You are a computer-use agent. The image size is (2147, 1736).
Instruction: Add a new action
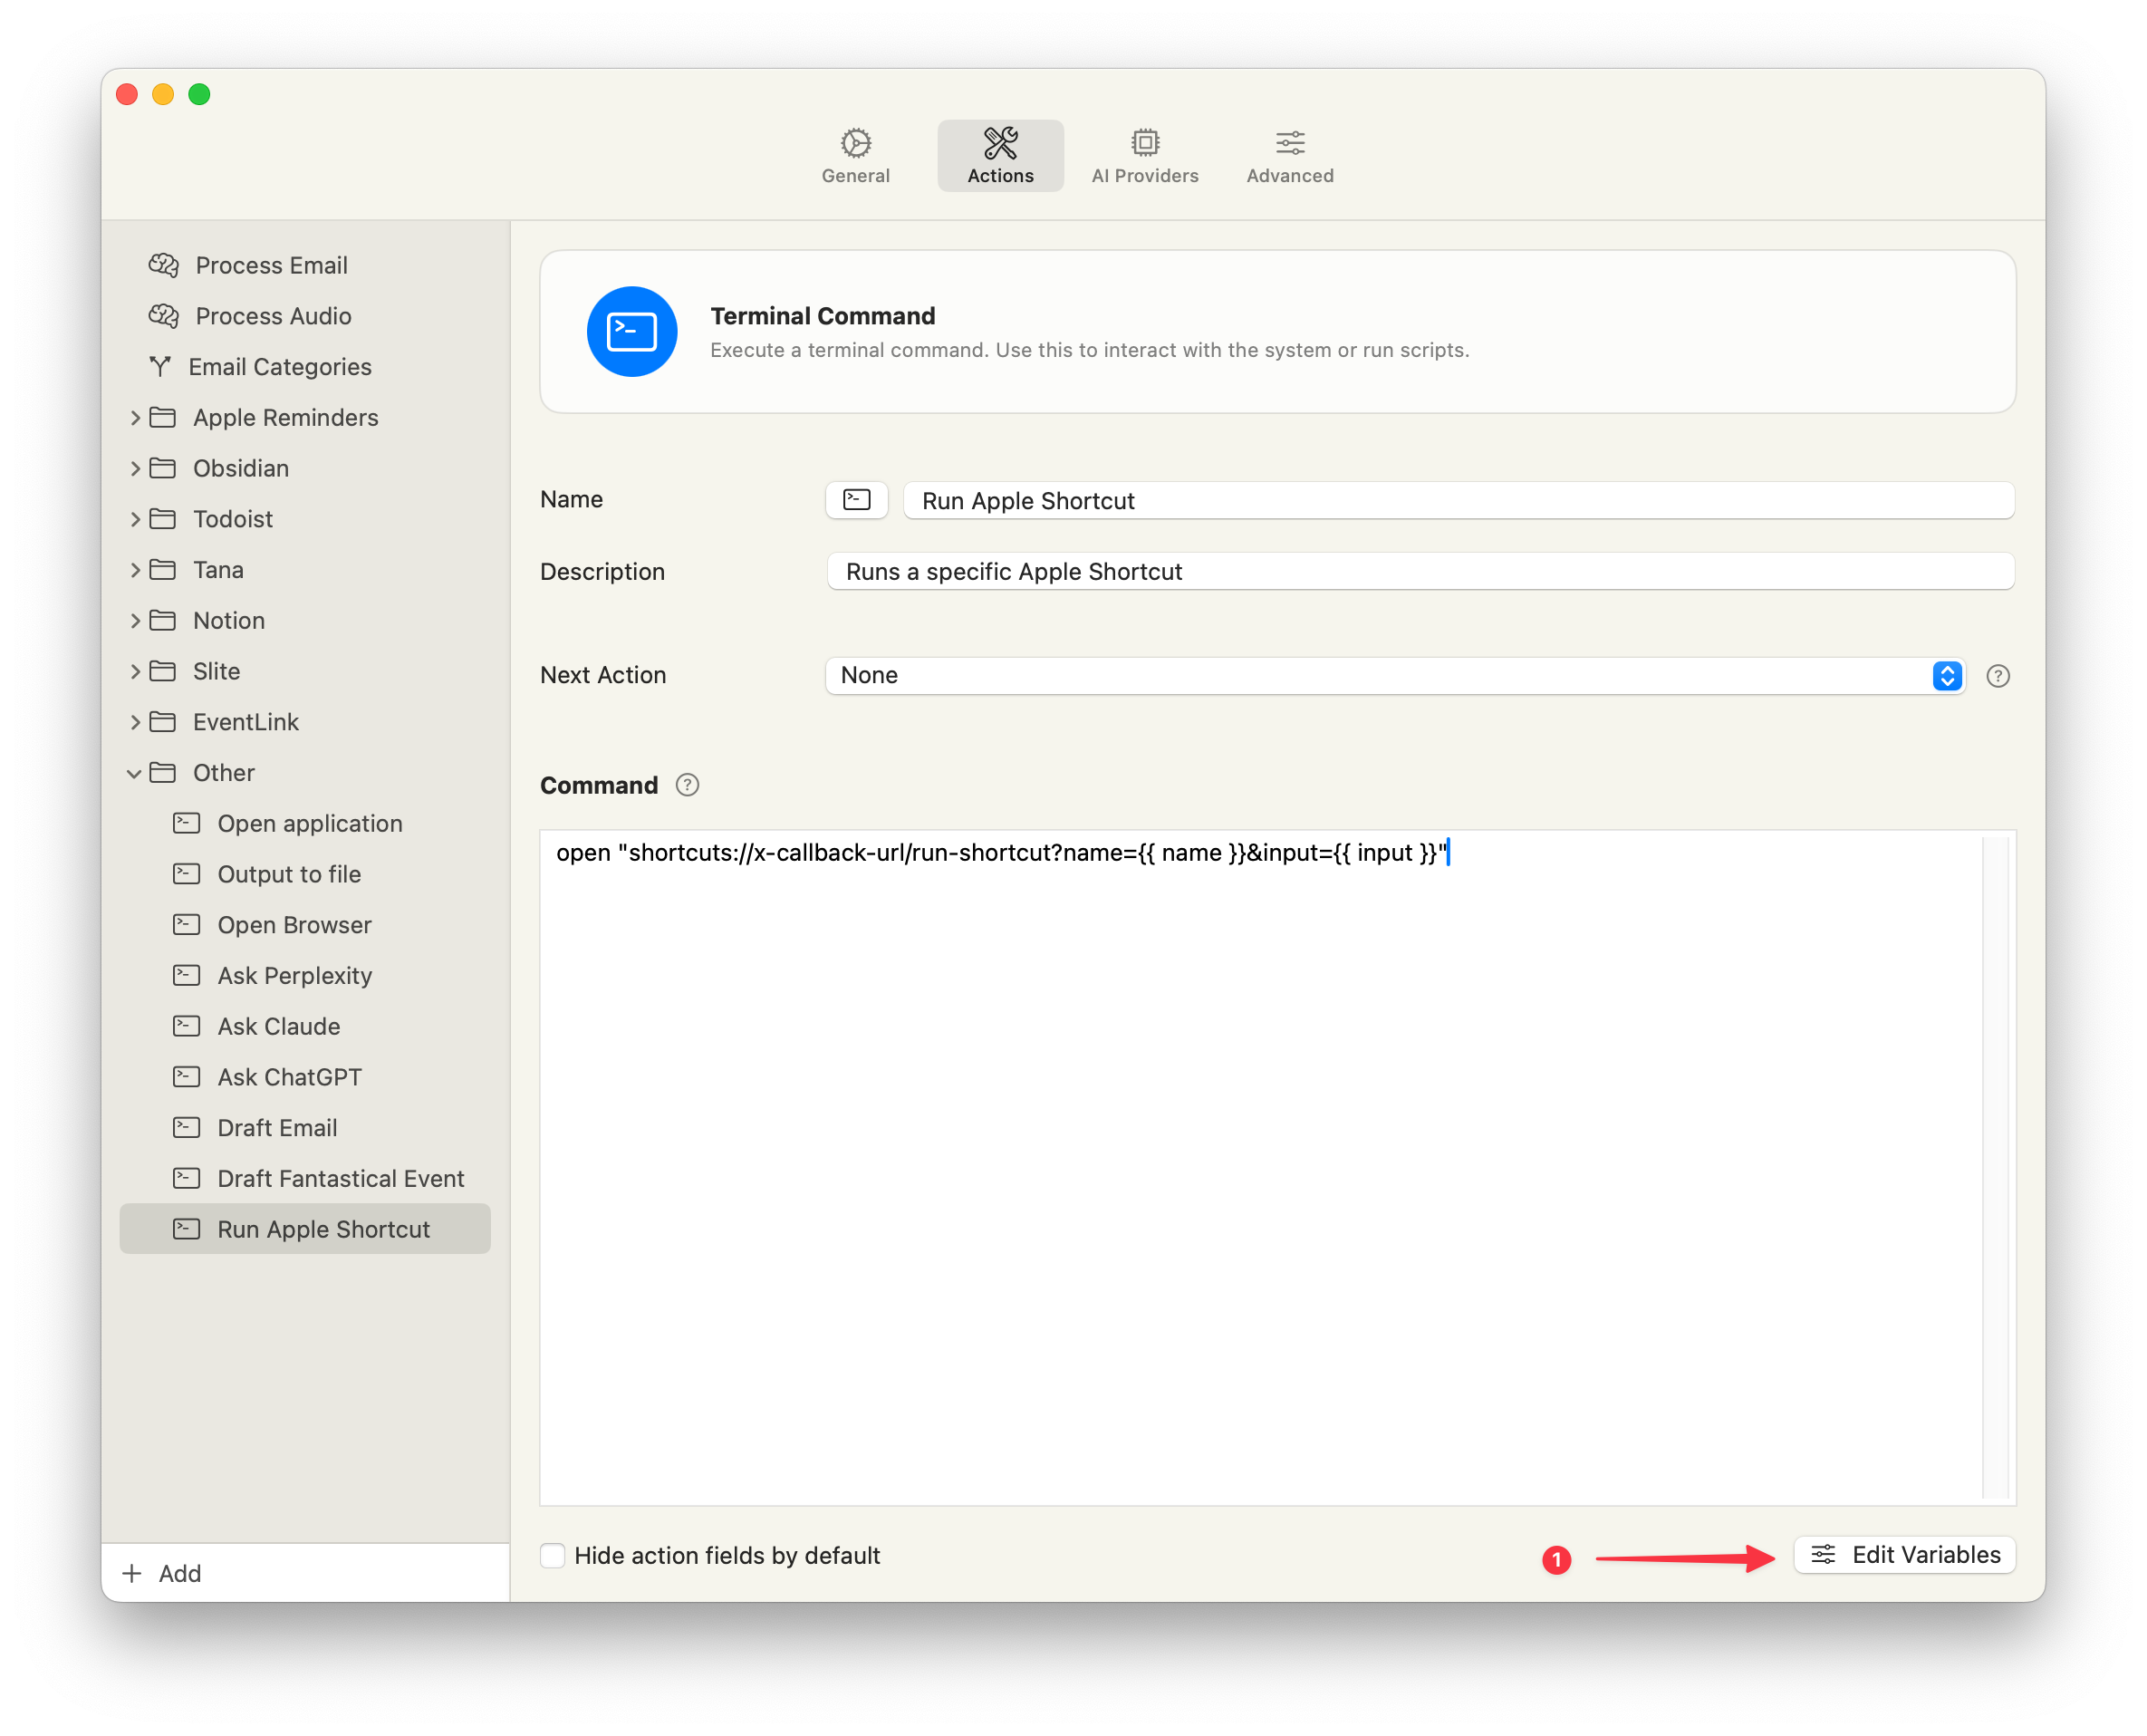162,1574
